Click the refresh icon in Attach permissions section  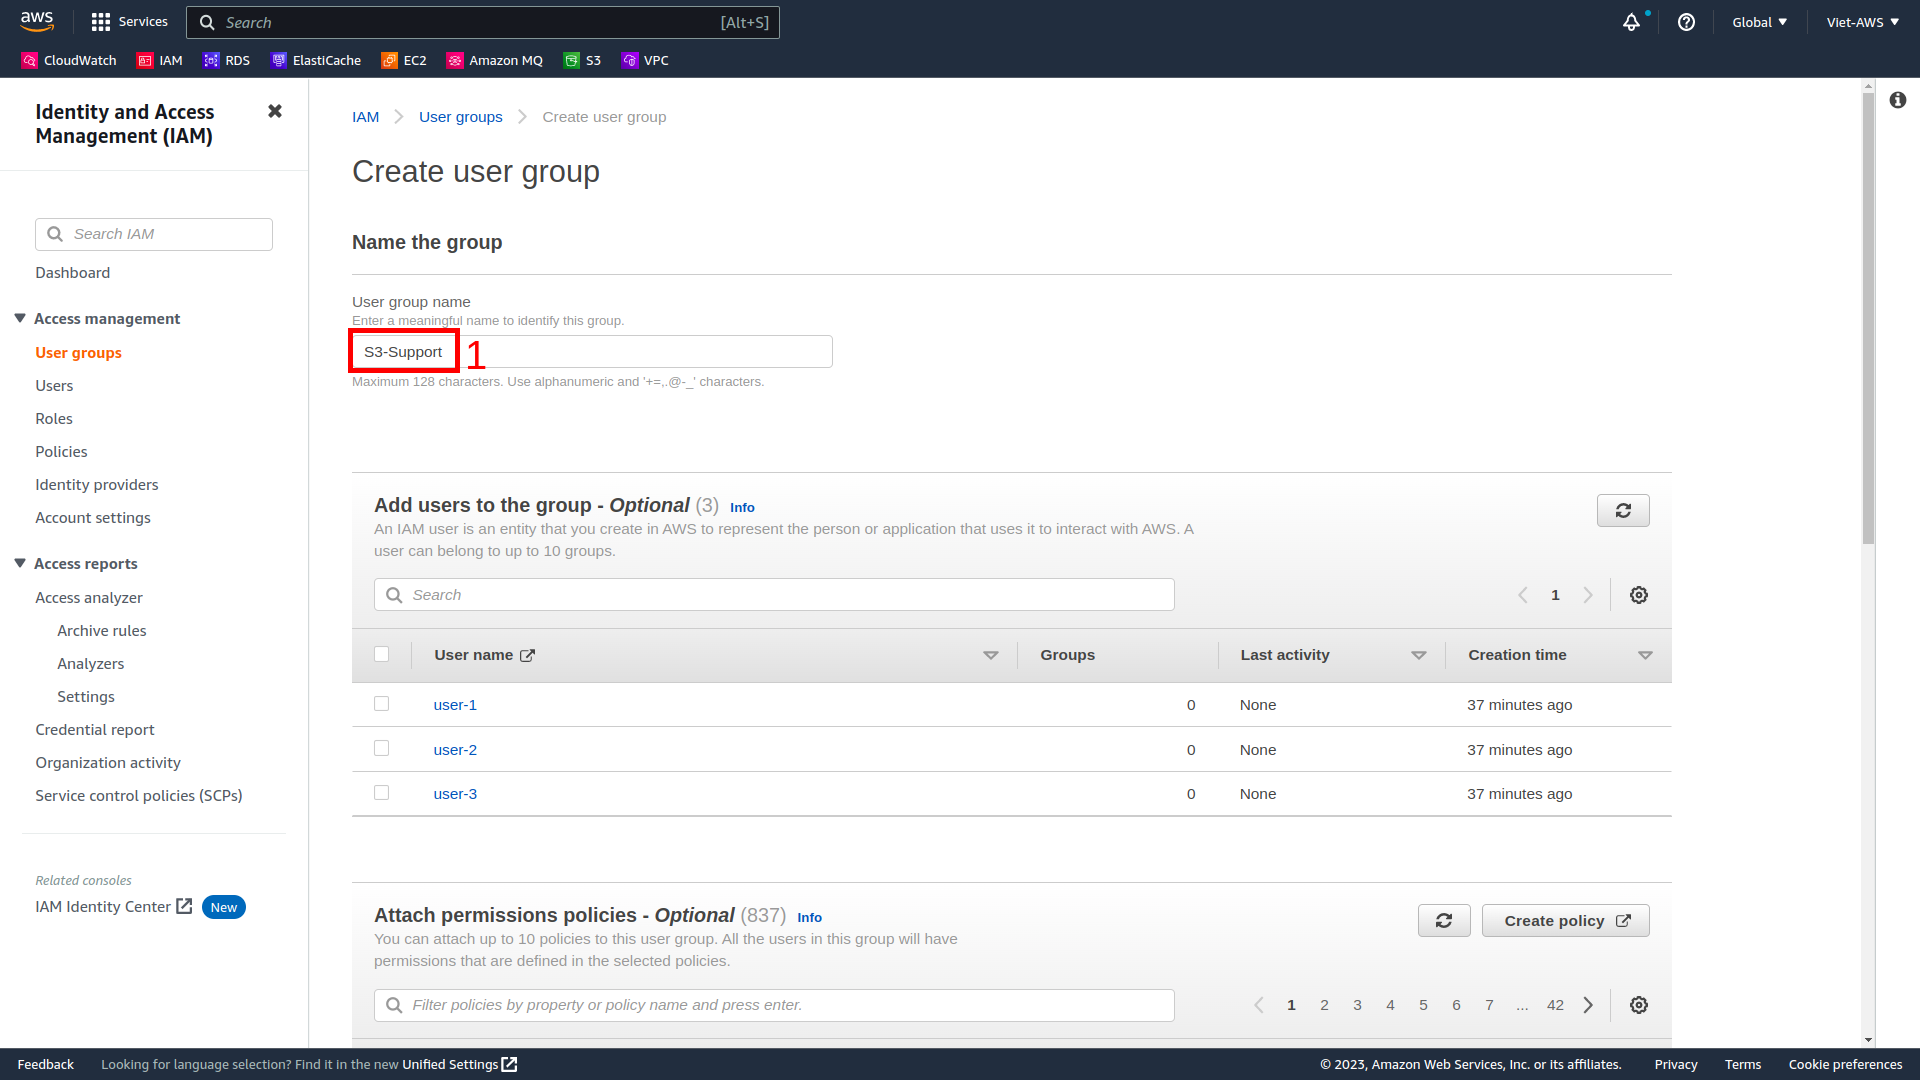coord(1444,920)
